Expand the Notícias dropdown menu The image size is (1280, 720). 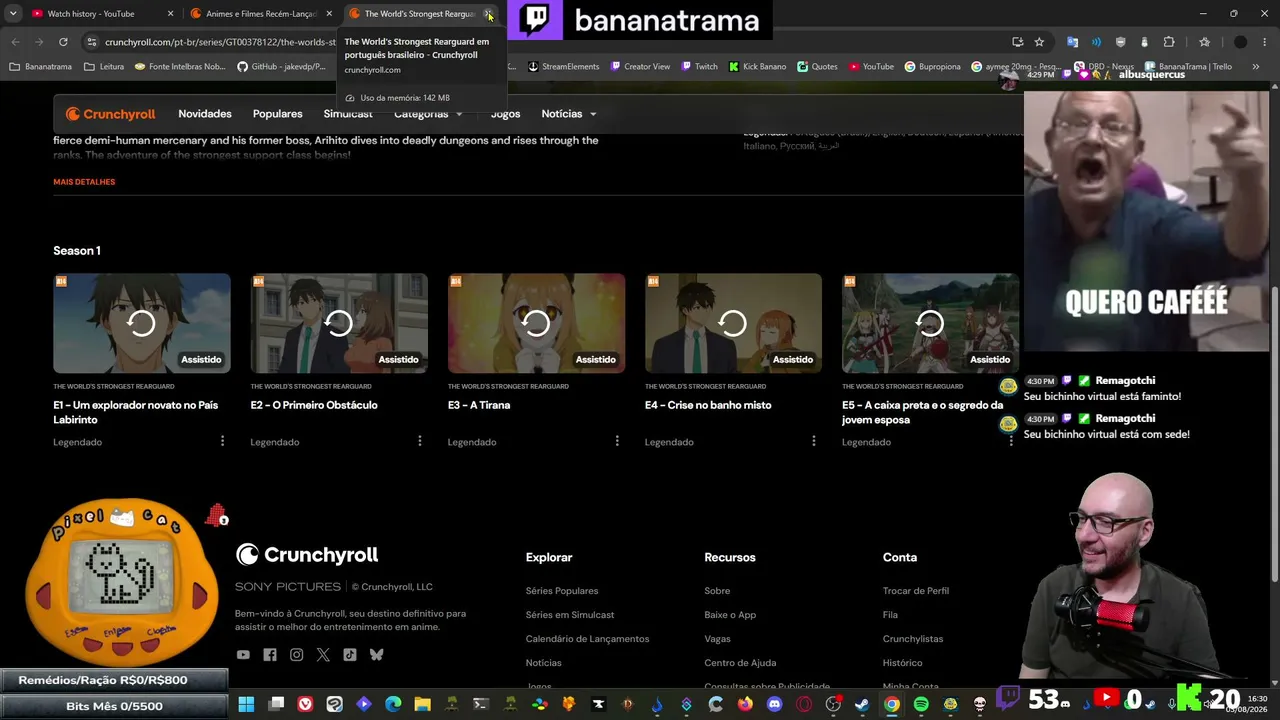coord(569,114)
